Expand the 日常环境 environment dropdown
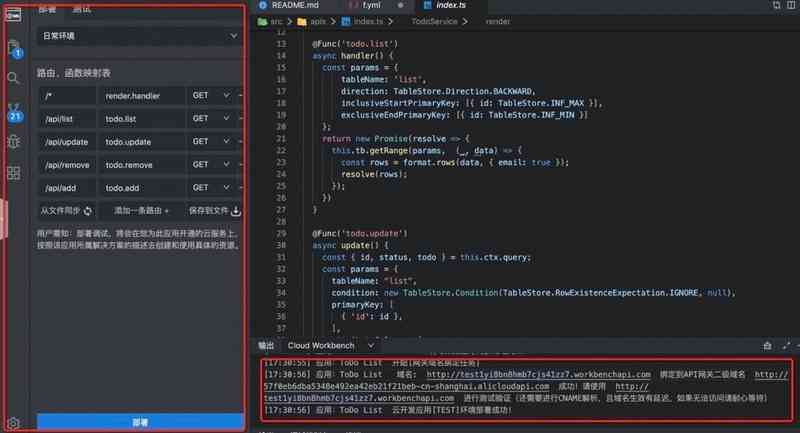 [x=139, y=36]
